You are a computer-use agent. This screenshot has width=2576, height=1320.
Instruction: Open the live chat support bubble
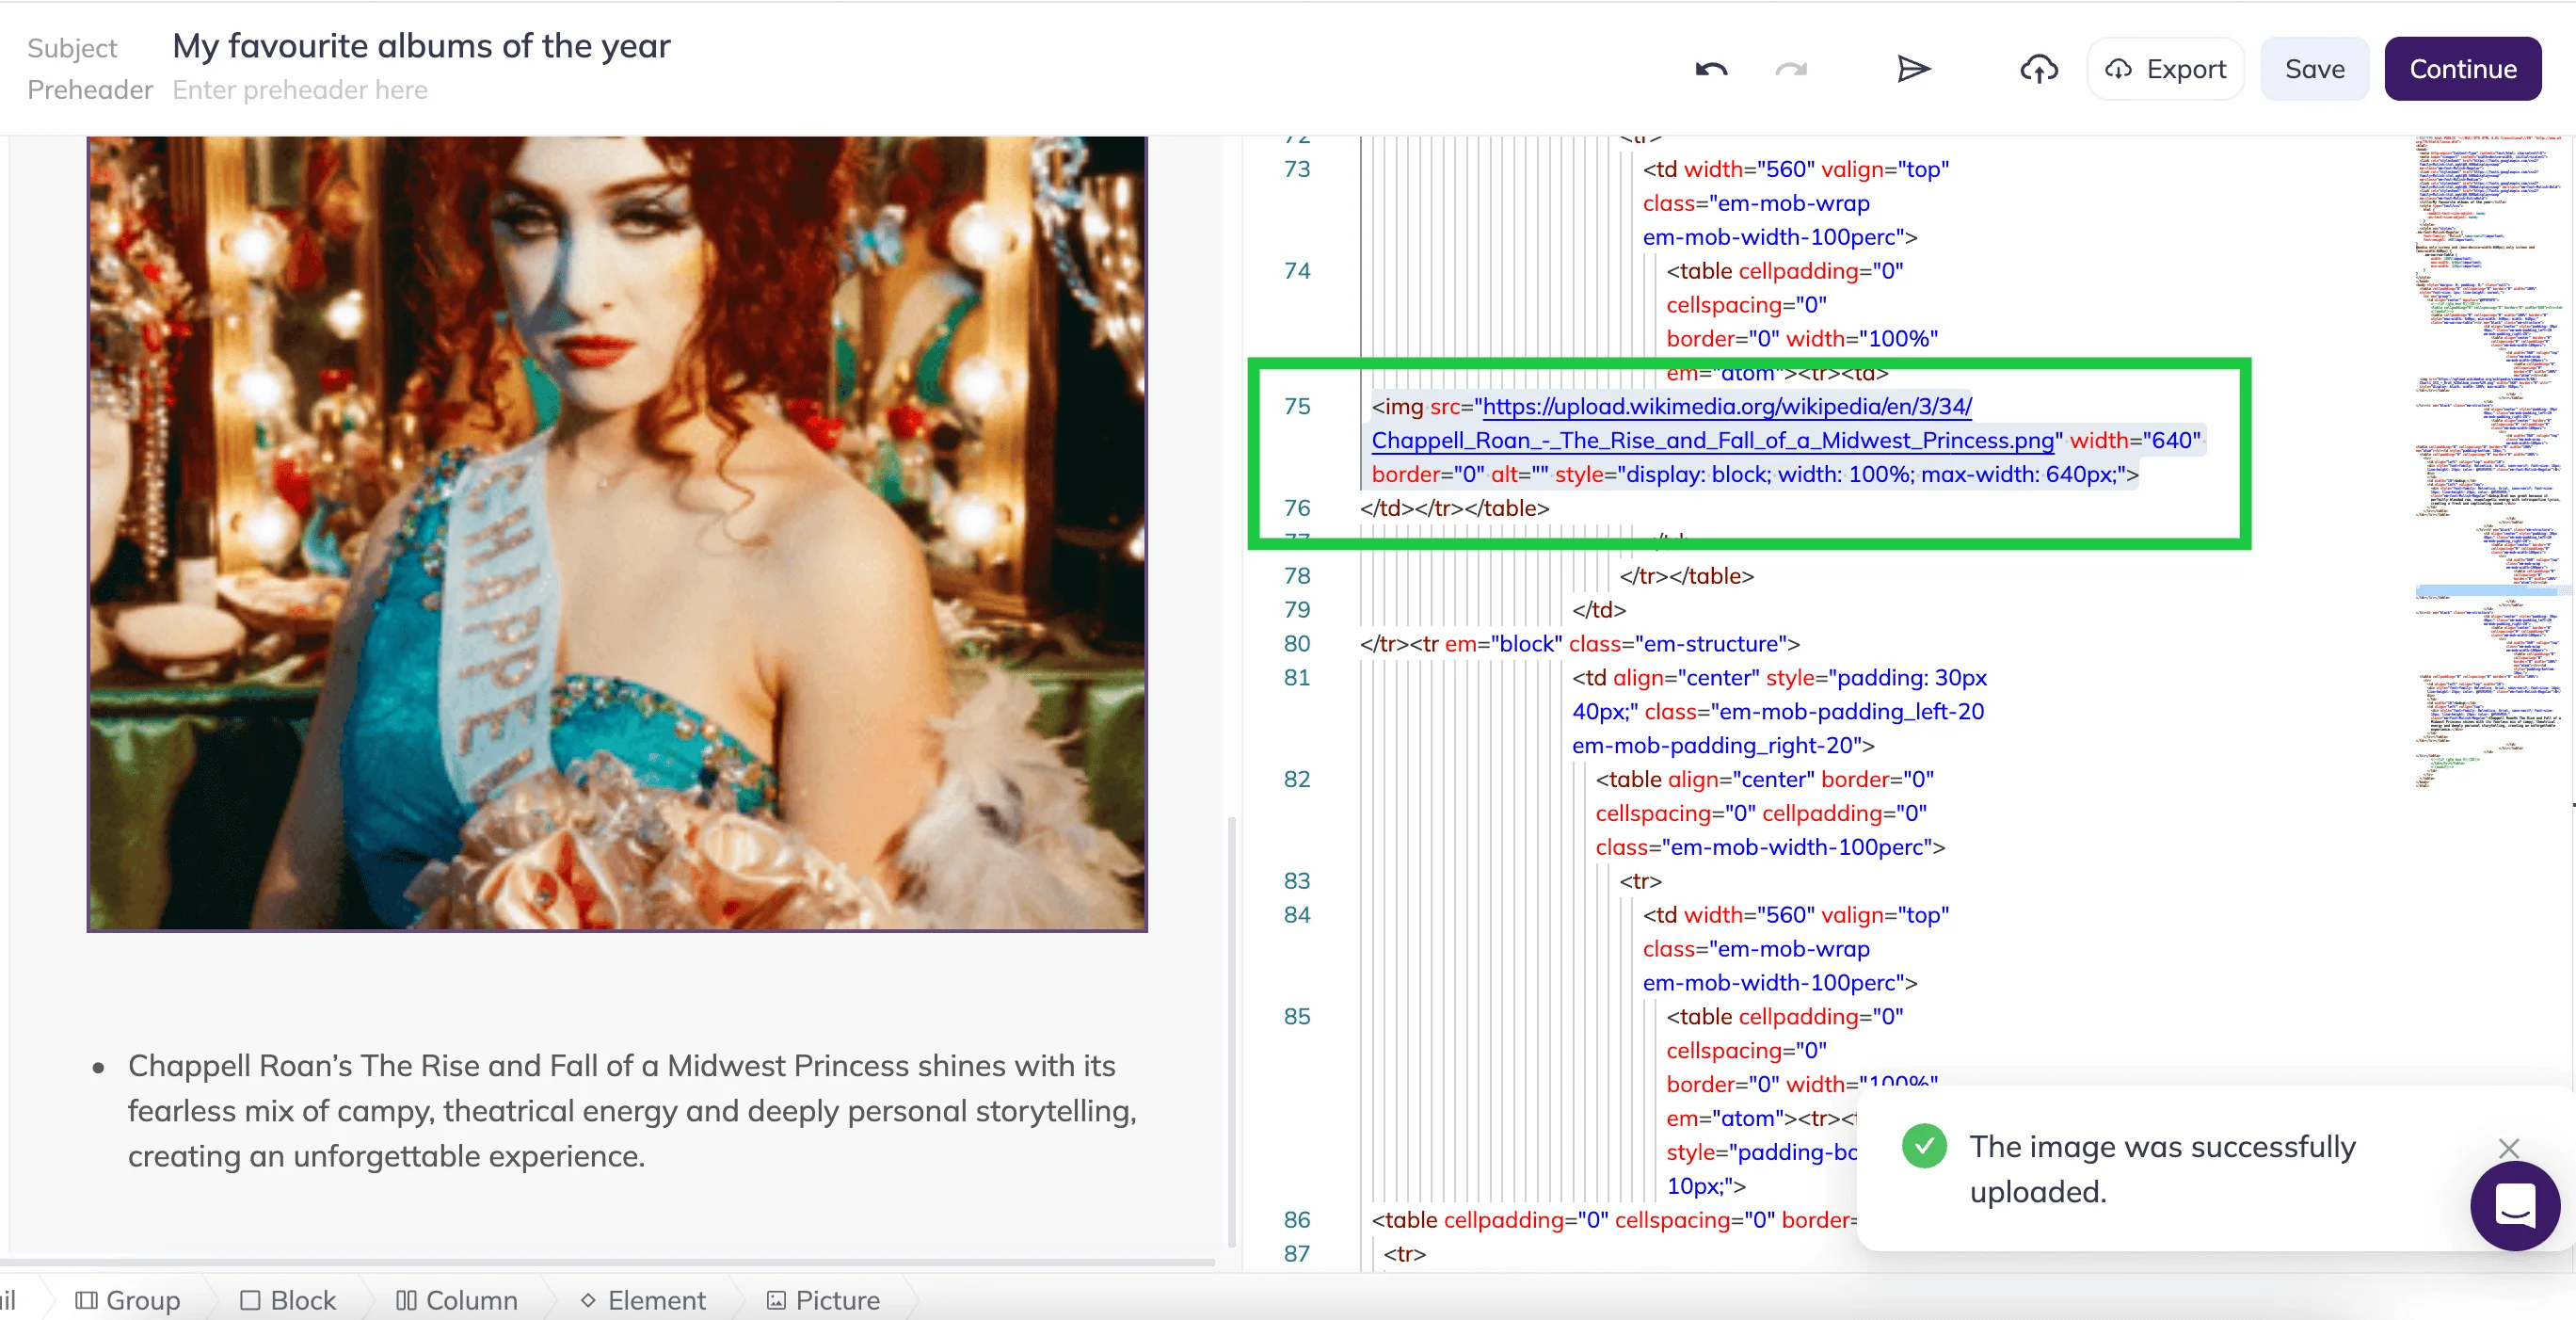coord(2515,1206)
